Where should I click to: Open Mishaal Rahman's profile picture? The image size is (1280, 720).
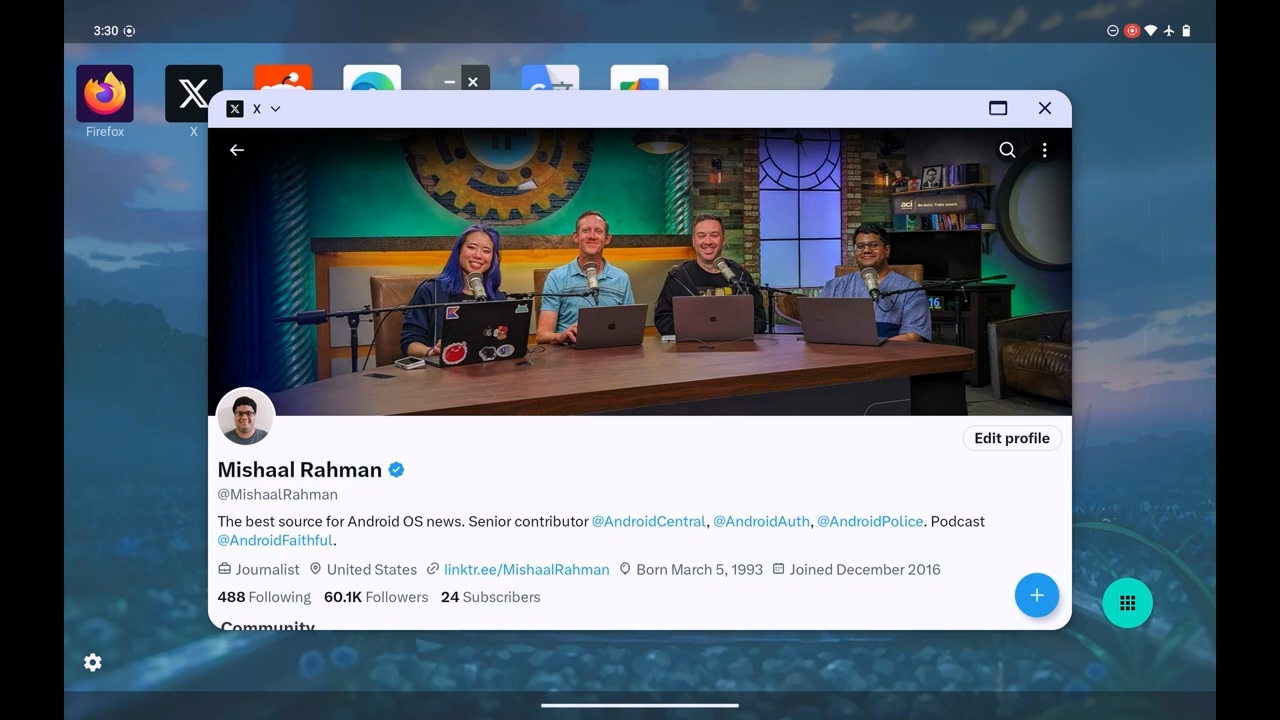point(245,417)
